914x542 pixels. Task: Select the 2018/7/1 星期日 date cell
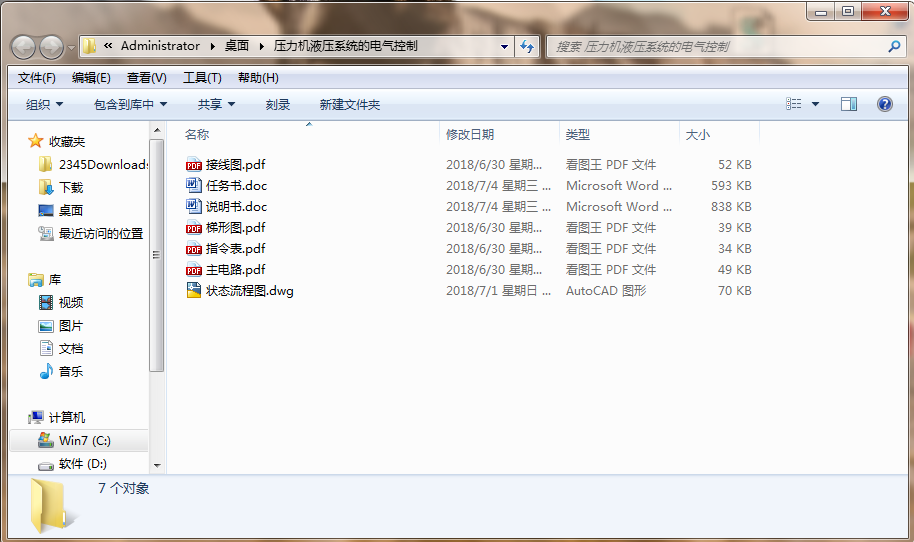point(498,290)
